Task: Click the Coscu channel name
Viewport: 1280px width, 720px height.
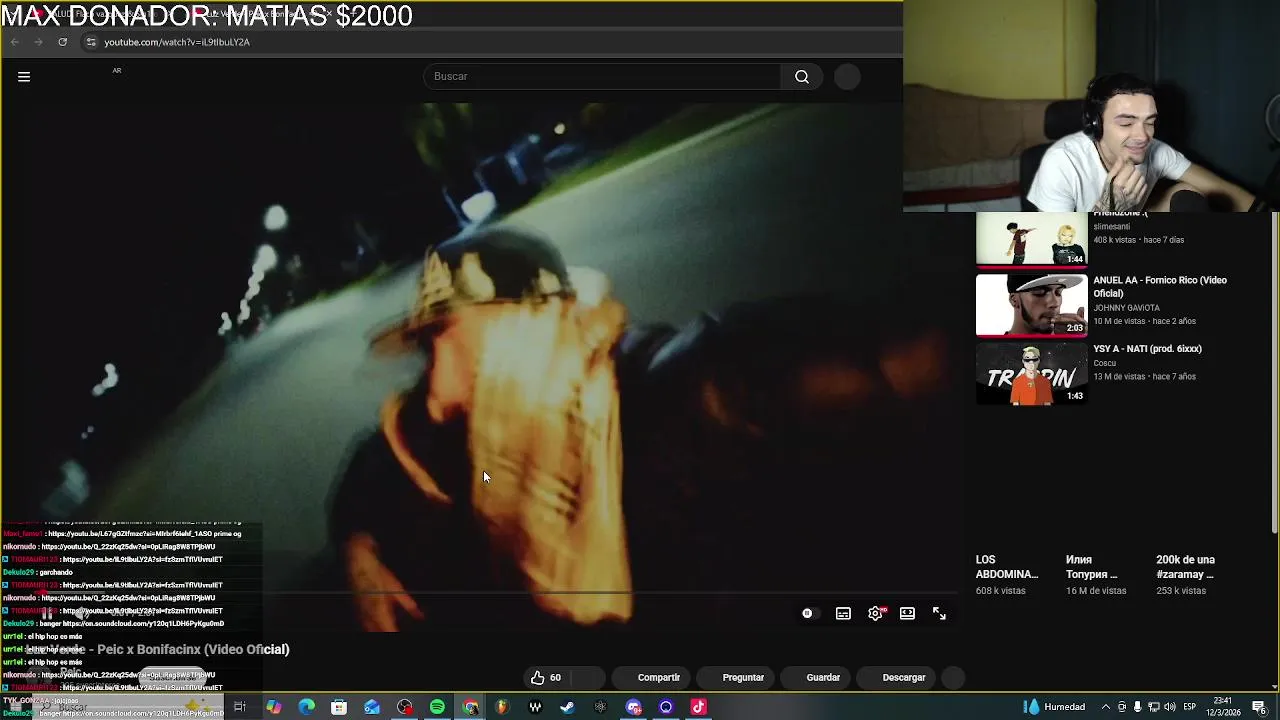Action: pyautogui.click(x=1104, y=363)
